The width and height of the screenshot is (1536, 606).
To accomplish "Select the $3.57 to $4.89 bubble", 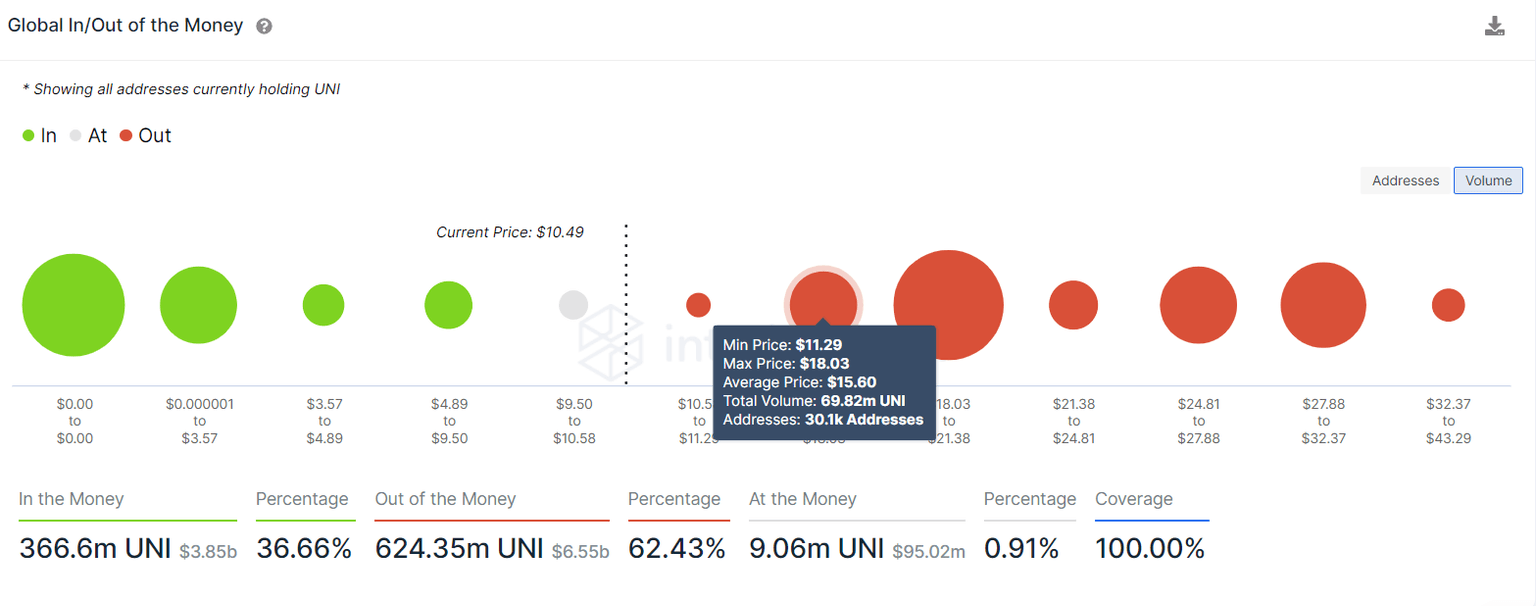I will pos(323,305).
